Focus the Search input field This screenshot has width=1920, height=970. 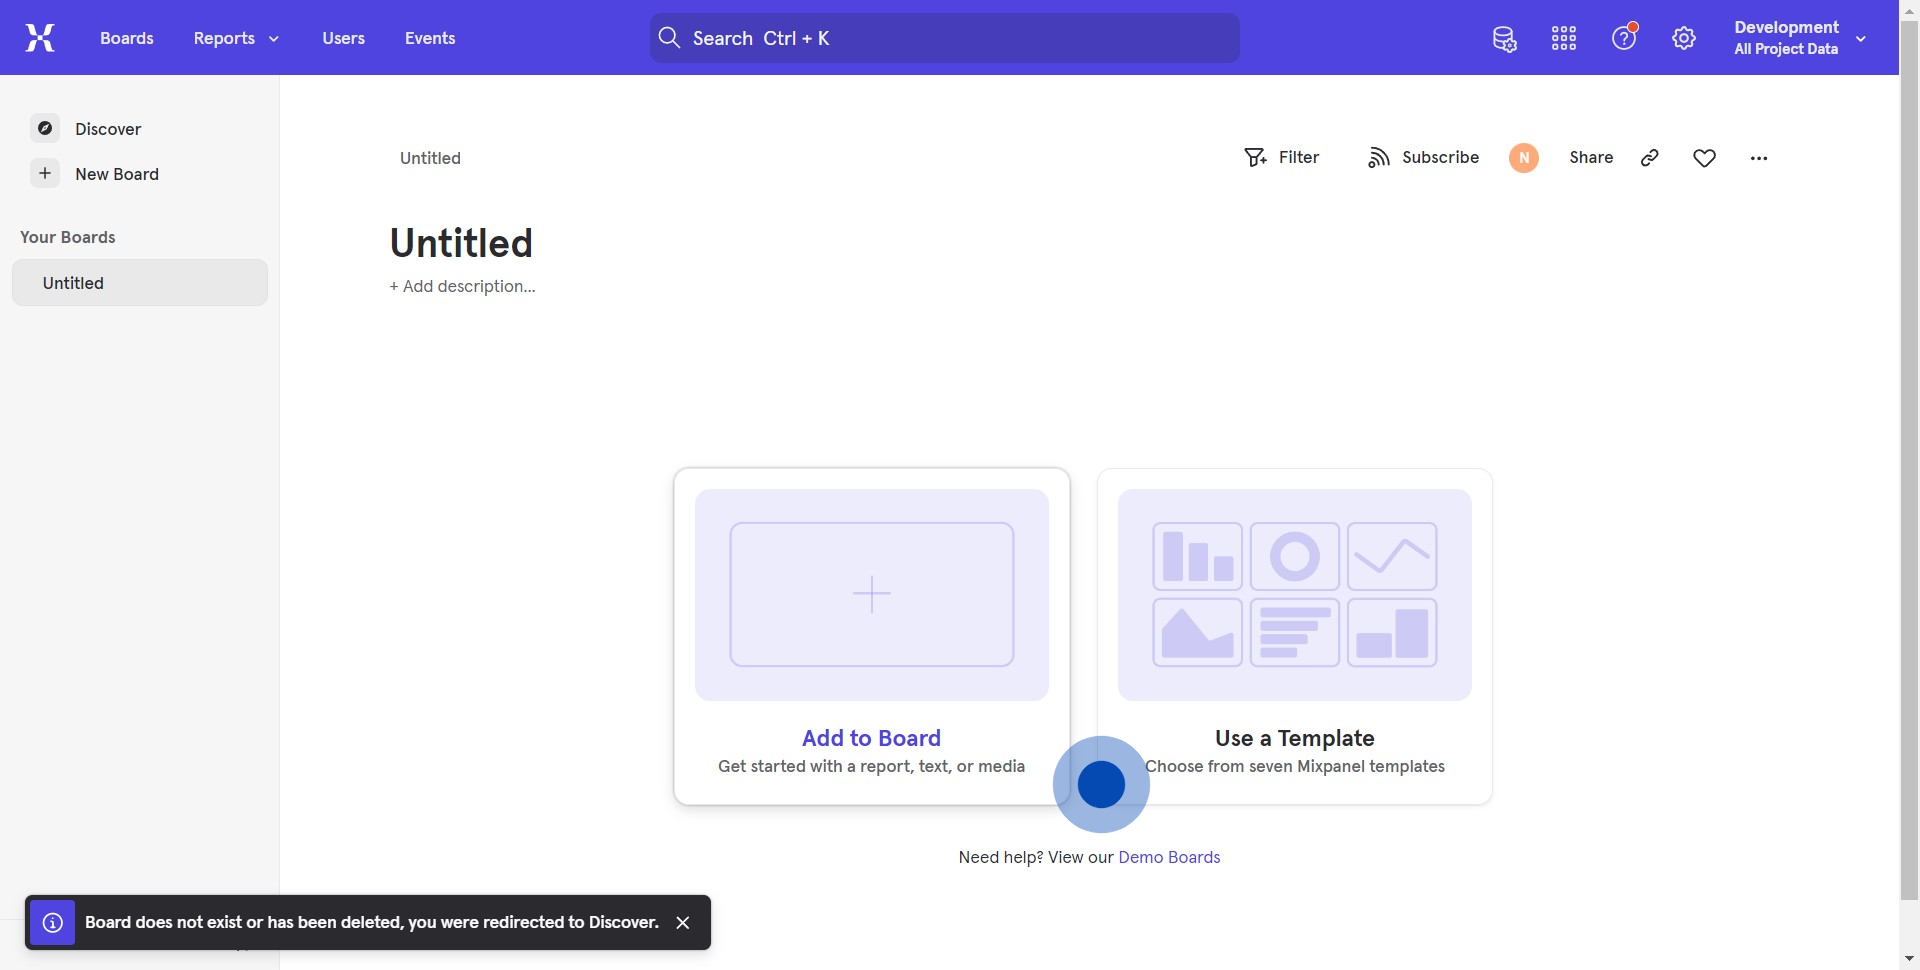[x=945, y=38]
